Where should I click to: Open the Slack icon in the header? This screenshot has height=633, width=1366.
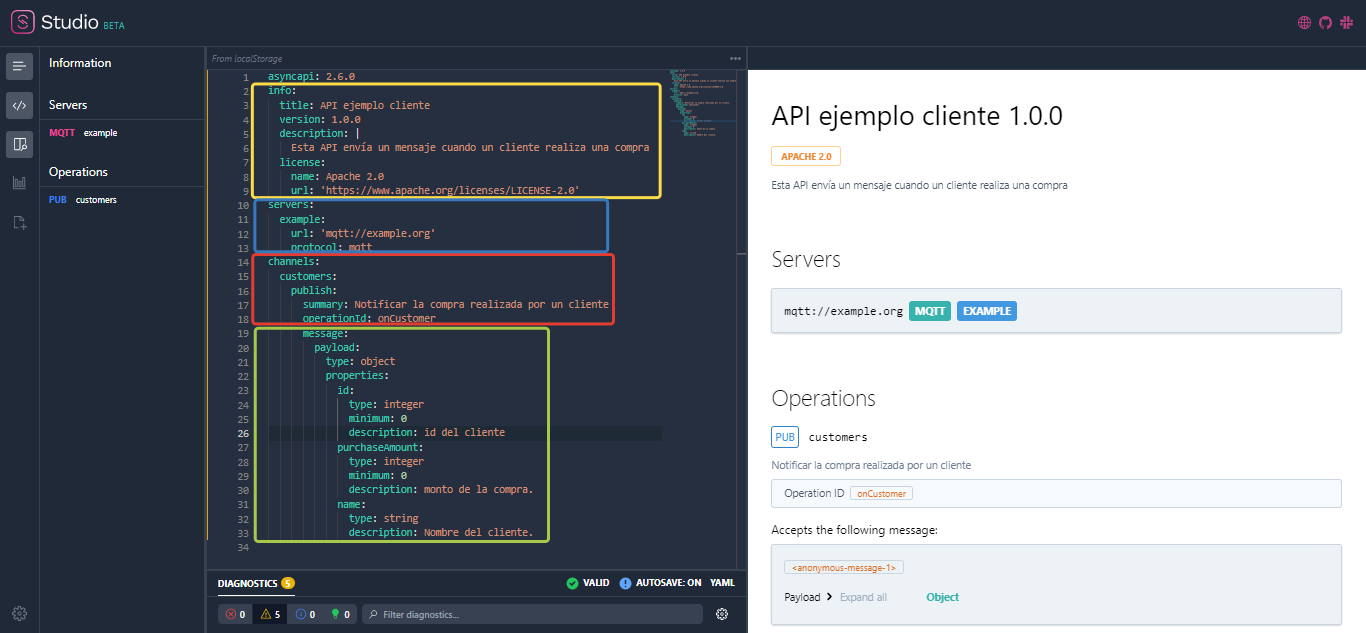click(x=1346, y=21)
